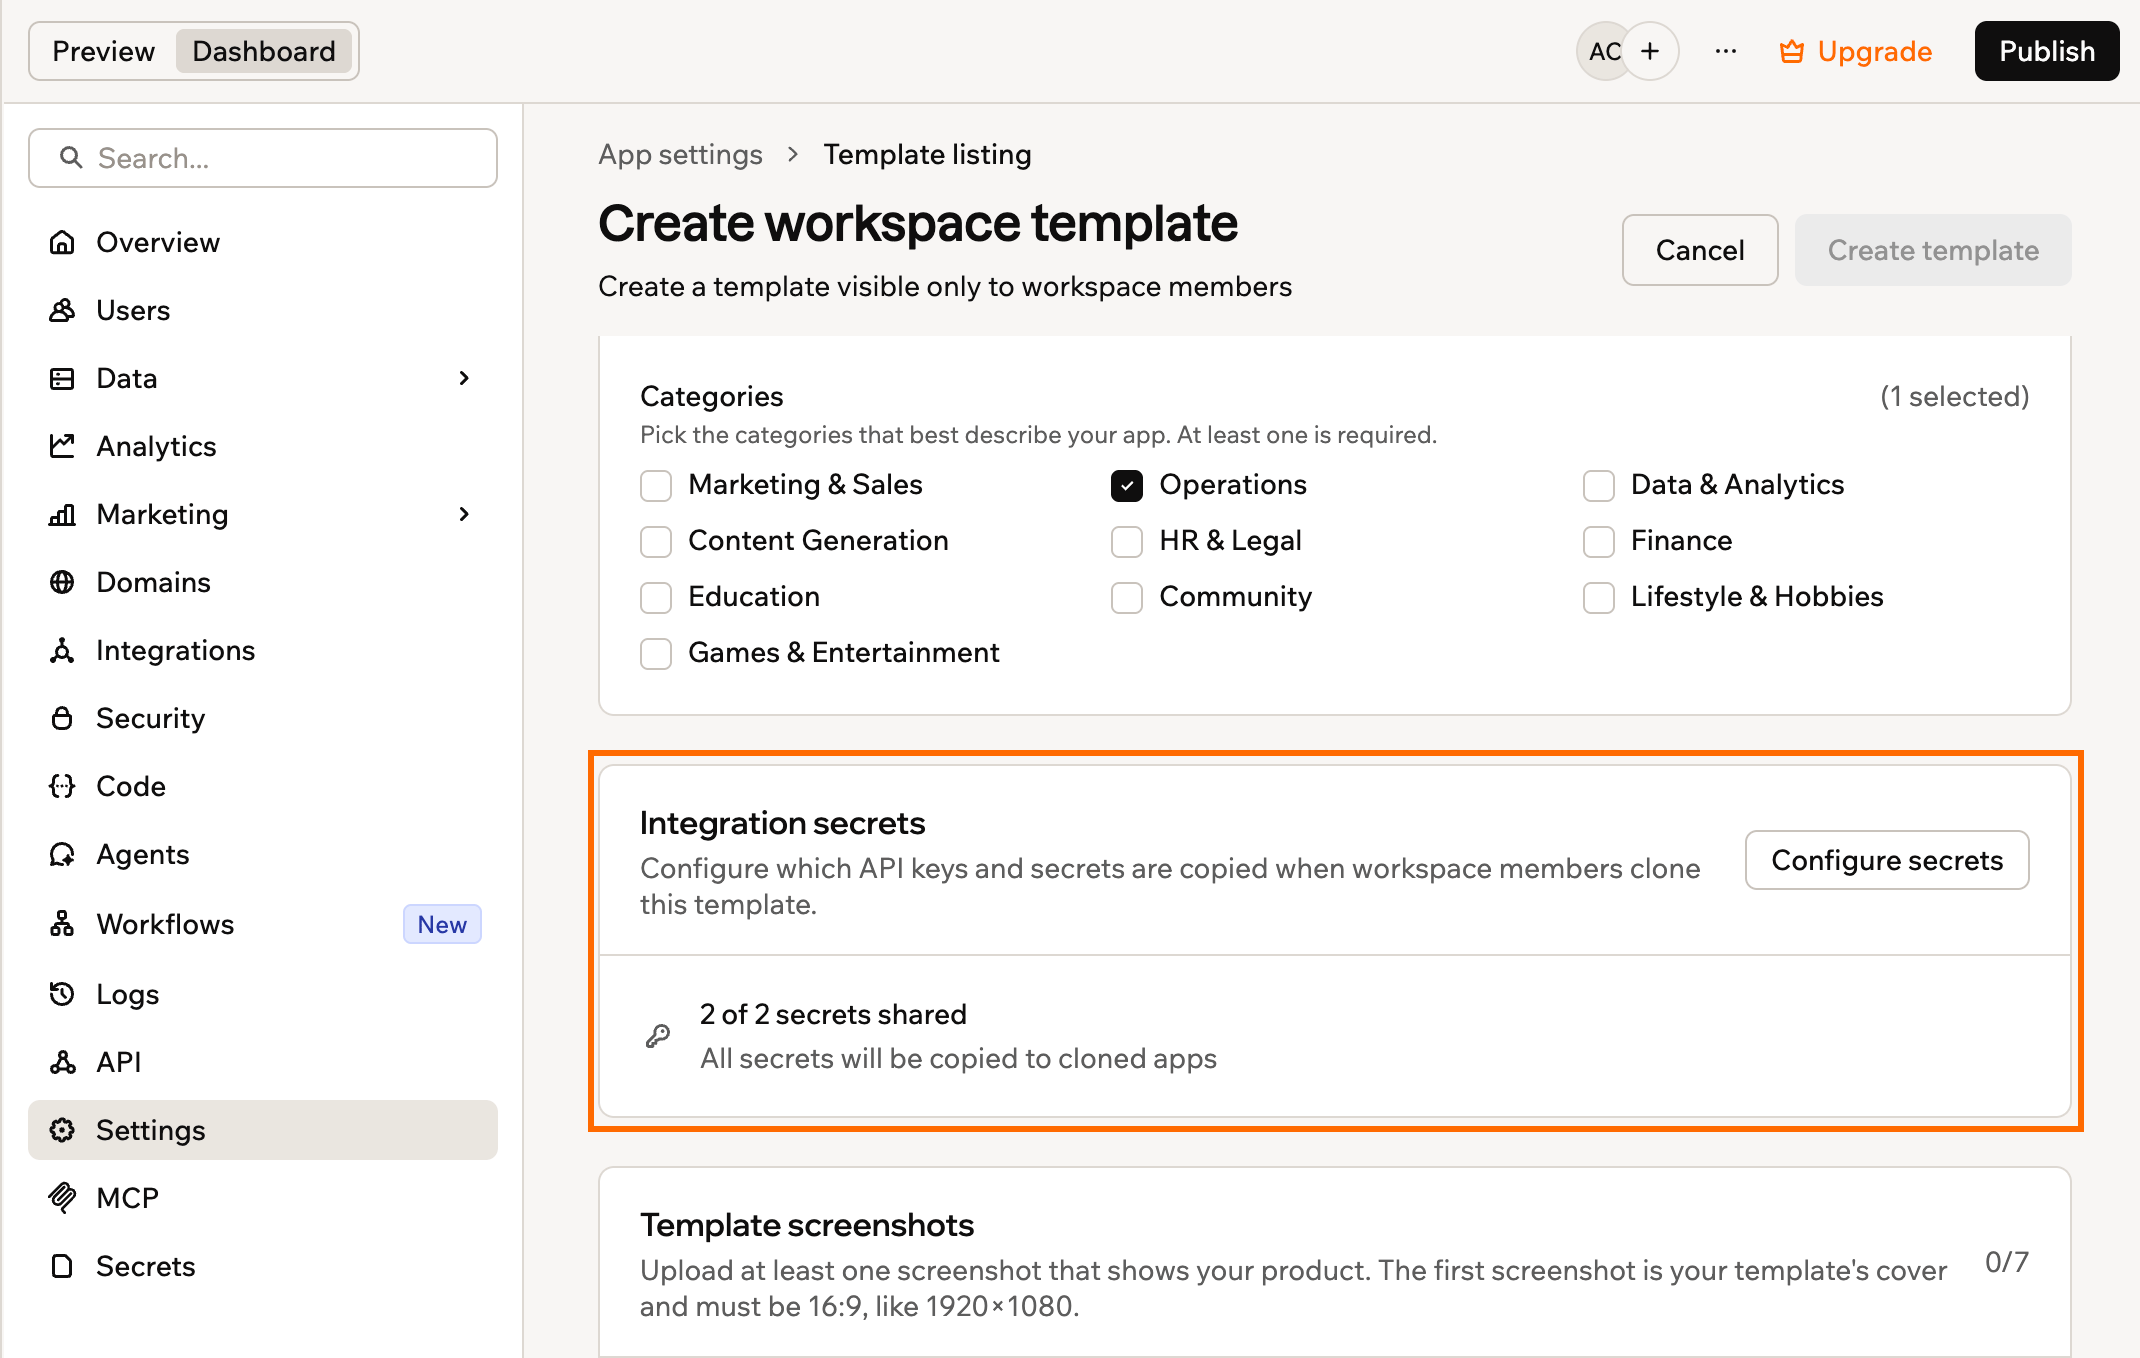Click the AC user avatar
Screen dimensions: 2140x1358
1604,51
